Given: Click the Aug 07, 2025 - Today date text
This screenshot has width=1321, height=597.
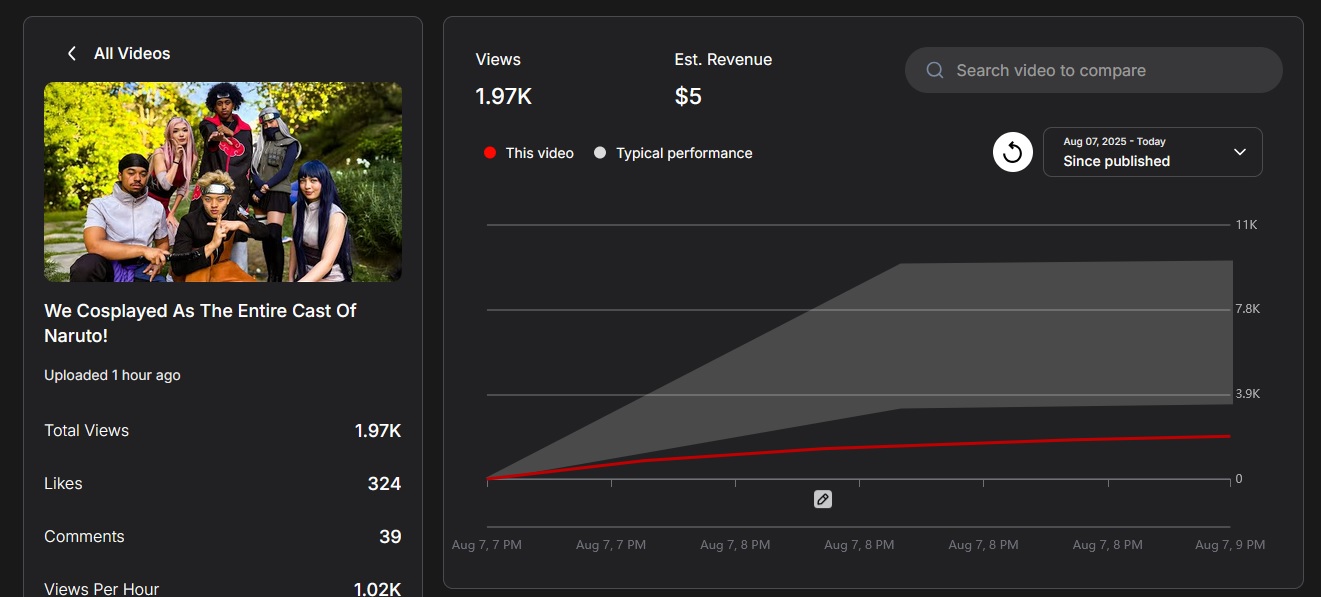Looking at the screenshot, I should tap(1114, 142).
